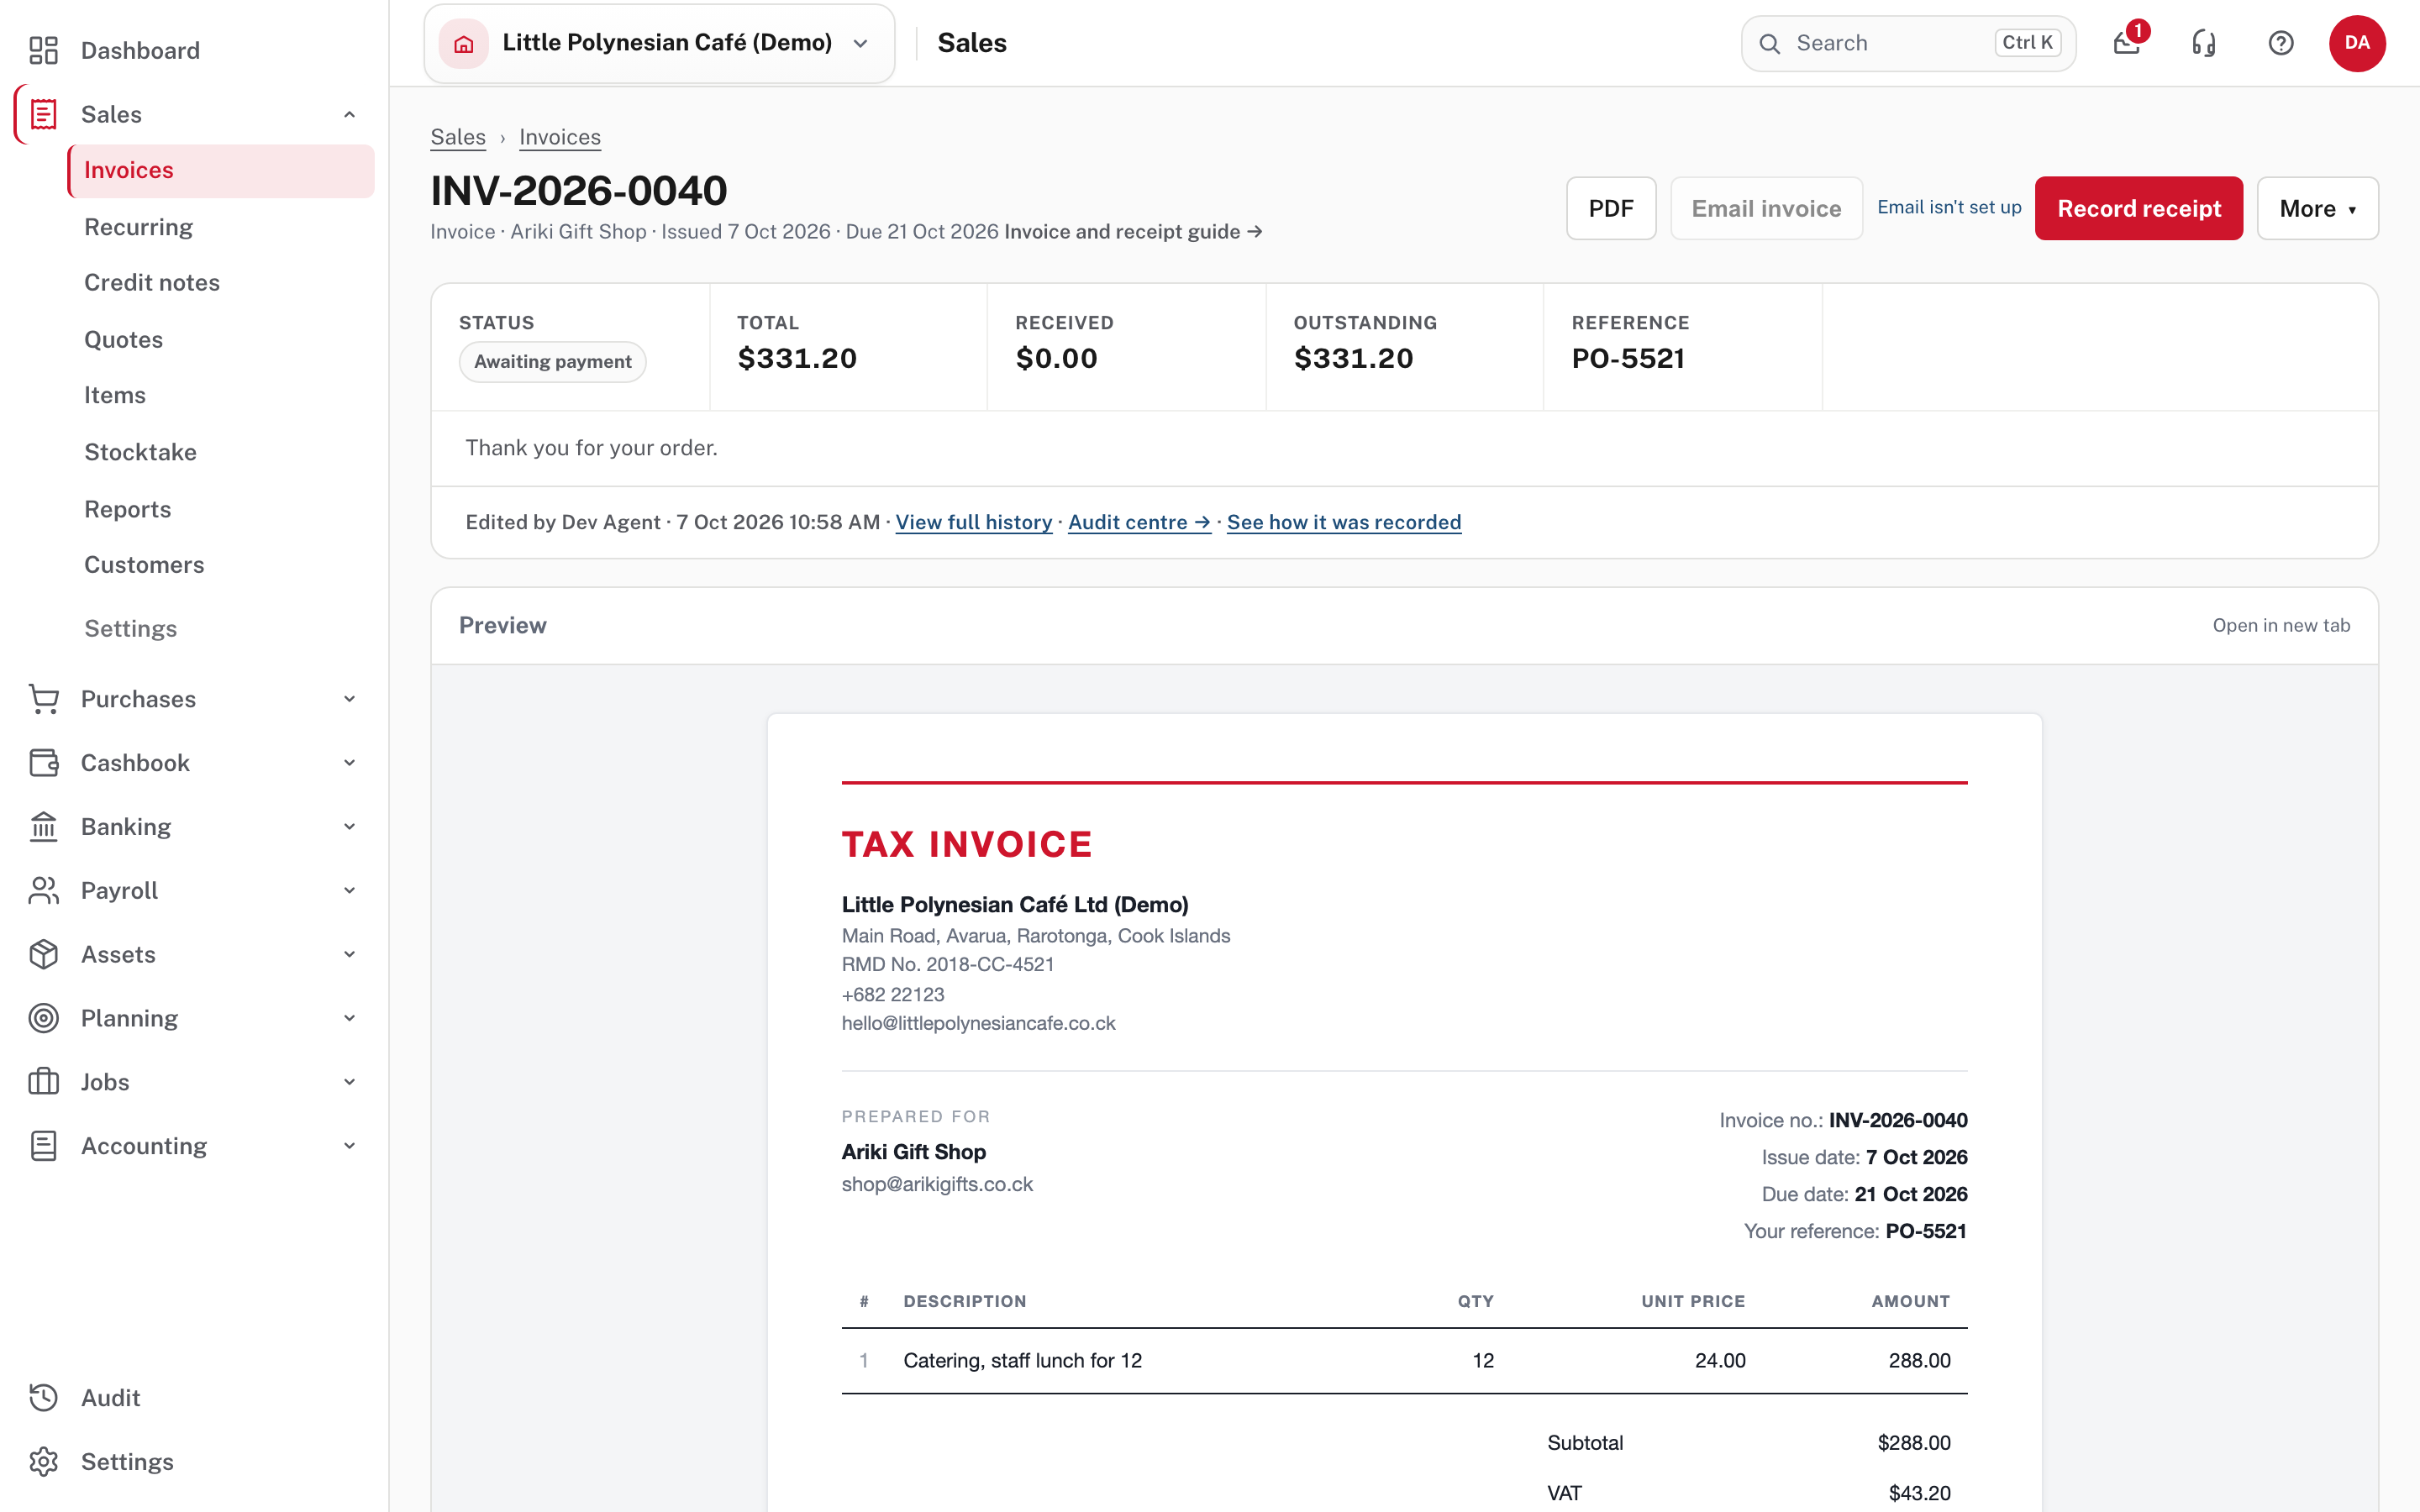Expand the Payroll section chevron
The height and width of the screenshot is (1512, 2420).
point(349,890)
